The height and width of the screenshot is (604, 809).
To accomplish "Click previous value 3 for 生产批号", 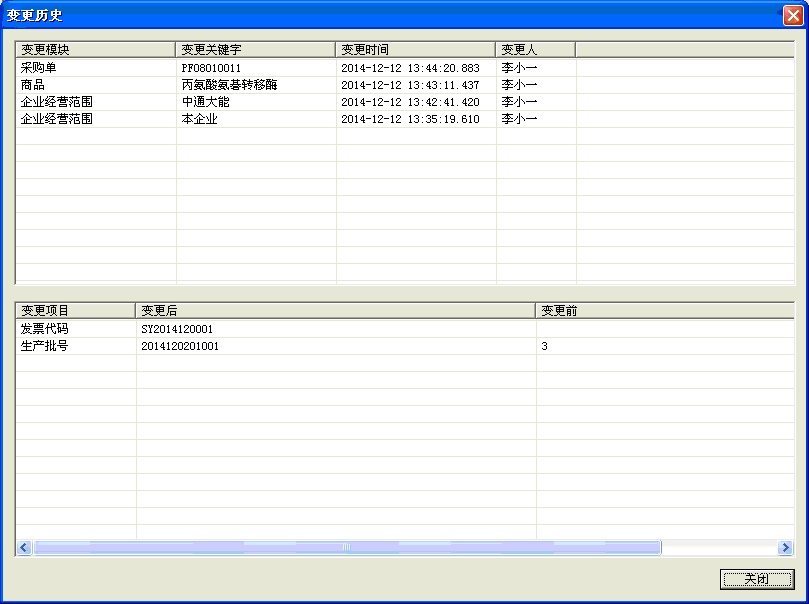I will (544, 346).
